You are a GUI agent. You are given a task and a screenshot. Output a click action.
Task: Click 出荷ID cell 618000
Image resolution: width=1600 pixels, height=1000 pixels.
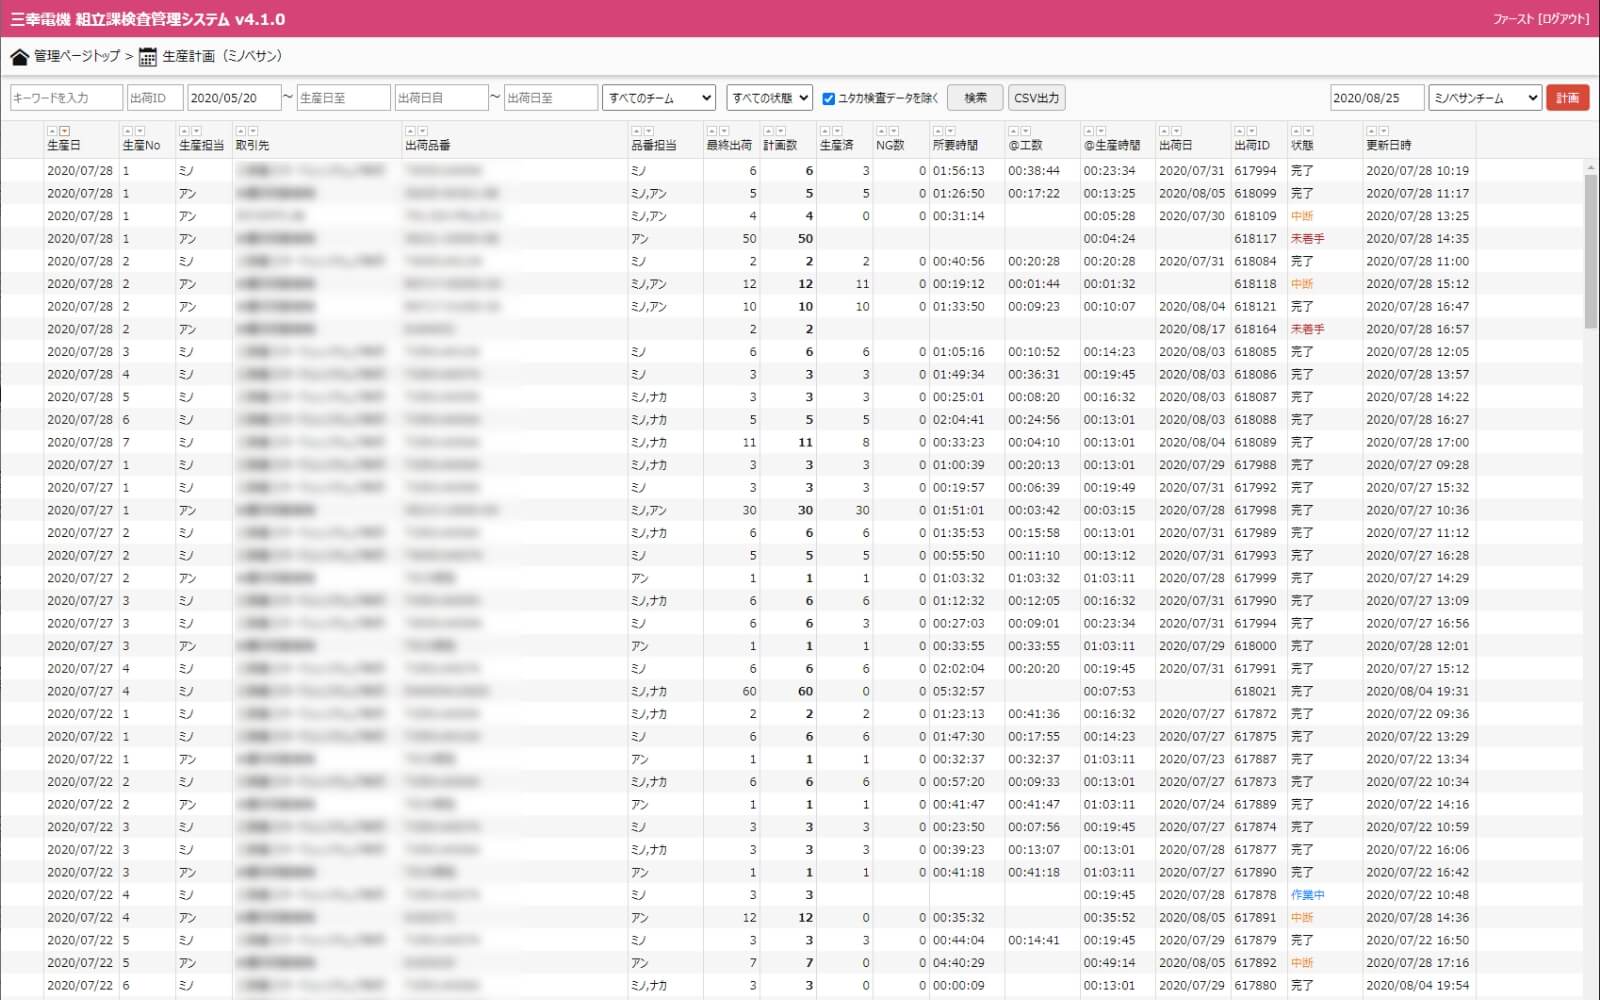1254,646
